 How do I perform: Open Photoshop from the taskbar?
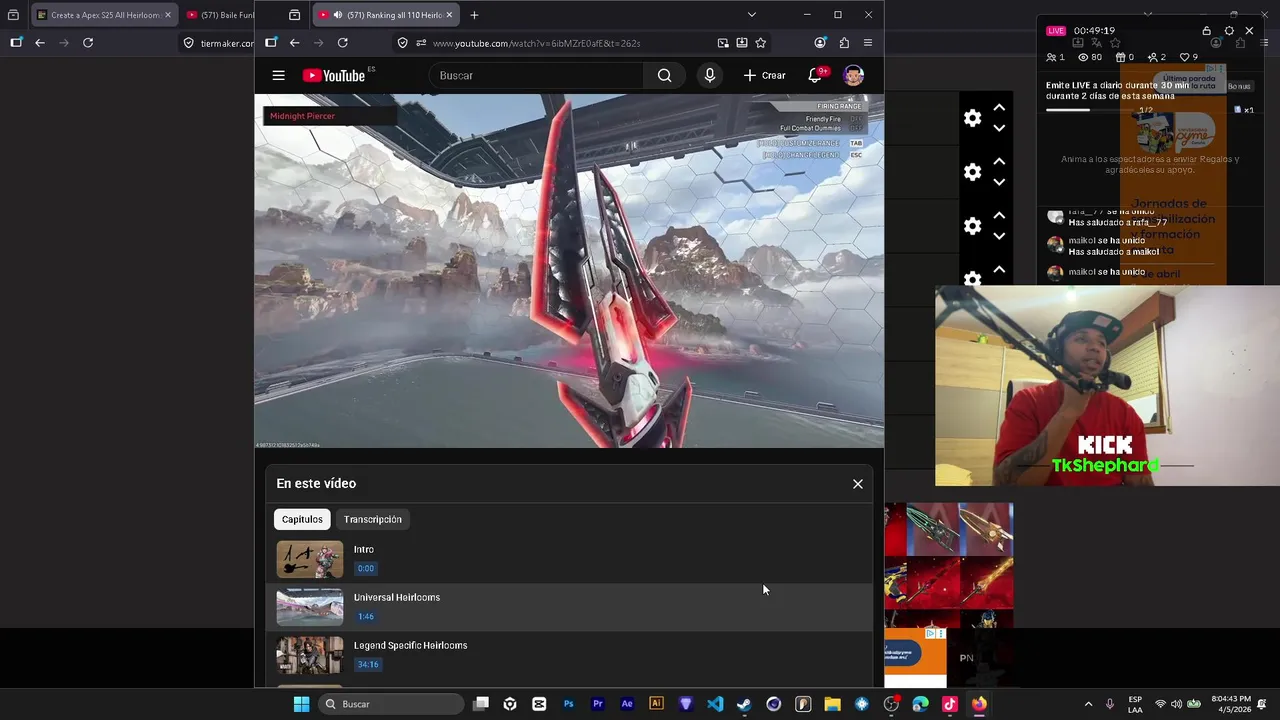tap(568, 704)
